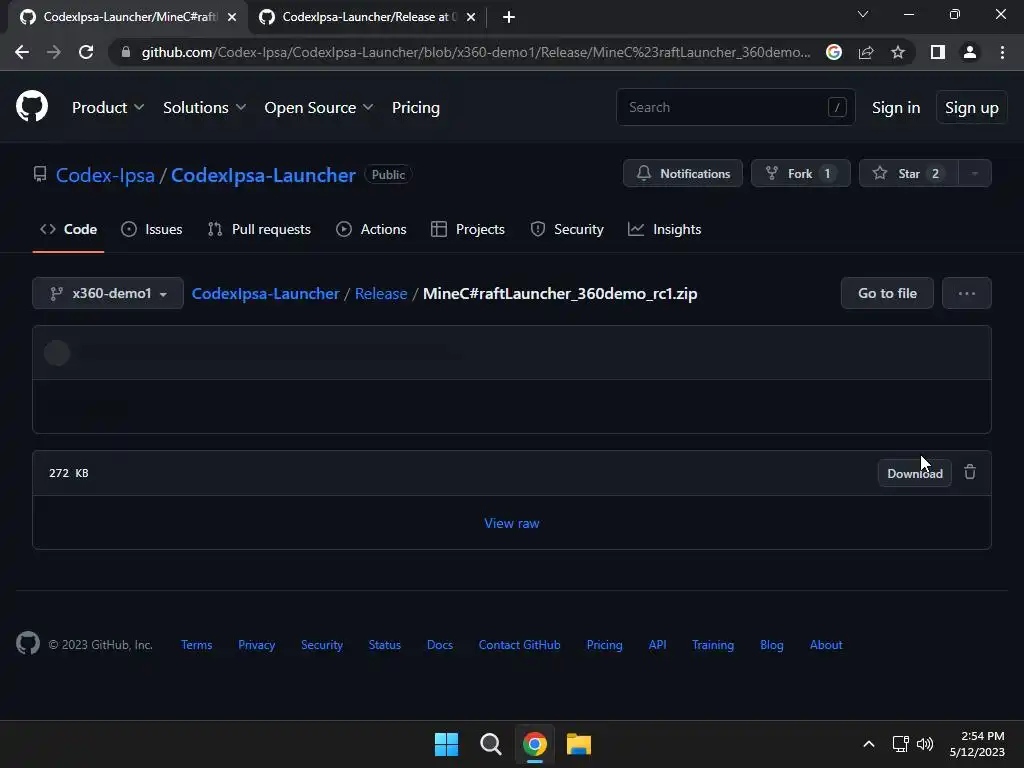Viewport: 1024px width, 768px height.
Task: Delete file with the trash icon
Action: tap(970, 472)
